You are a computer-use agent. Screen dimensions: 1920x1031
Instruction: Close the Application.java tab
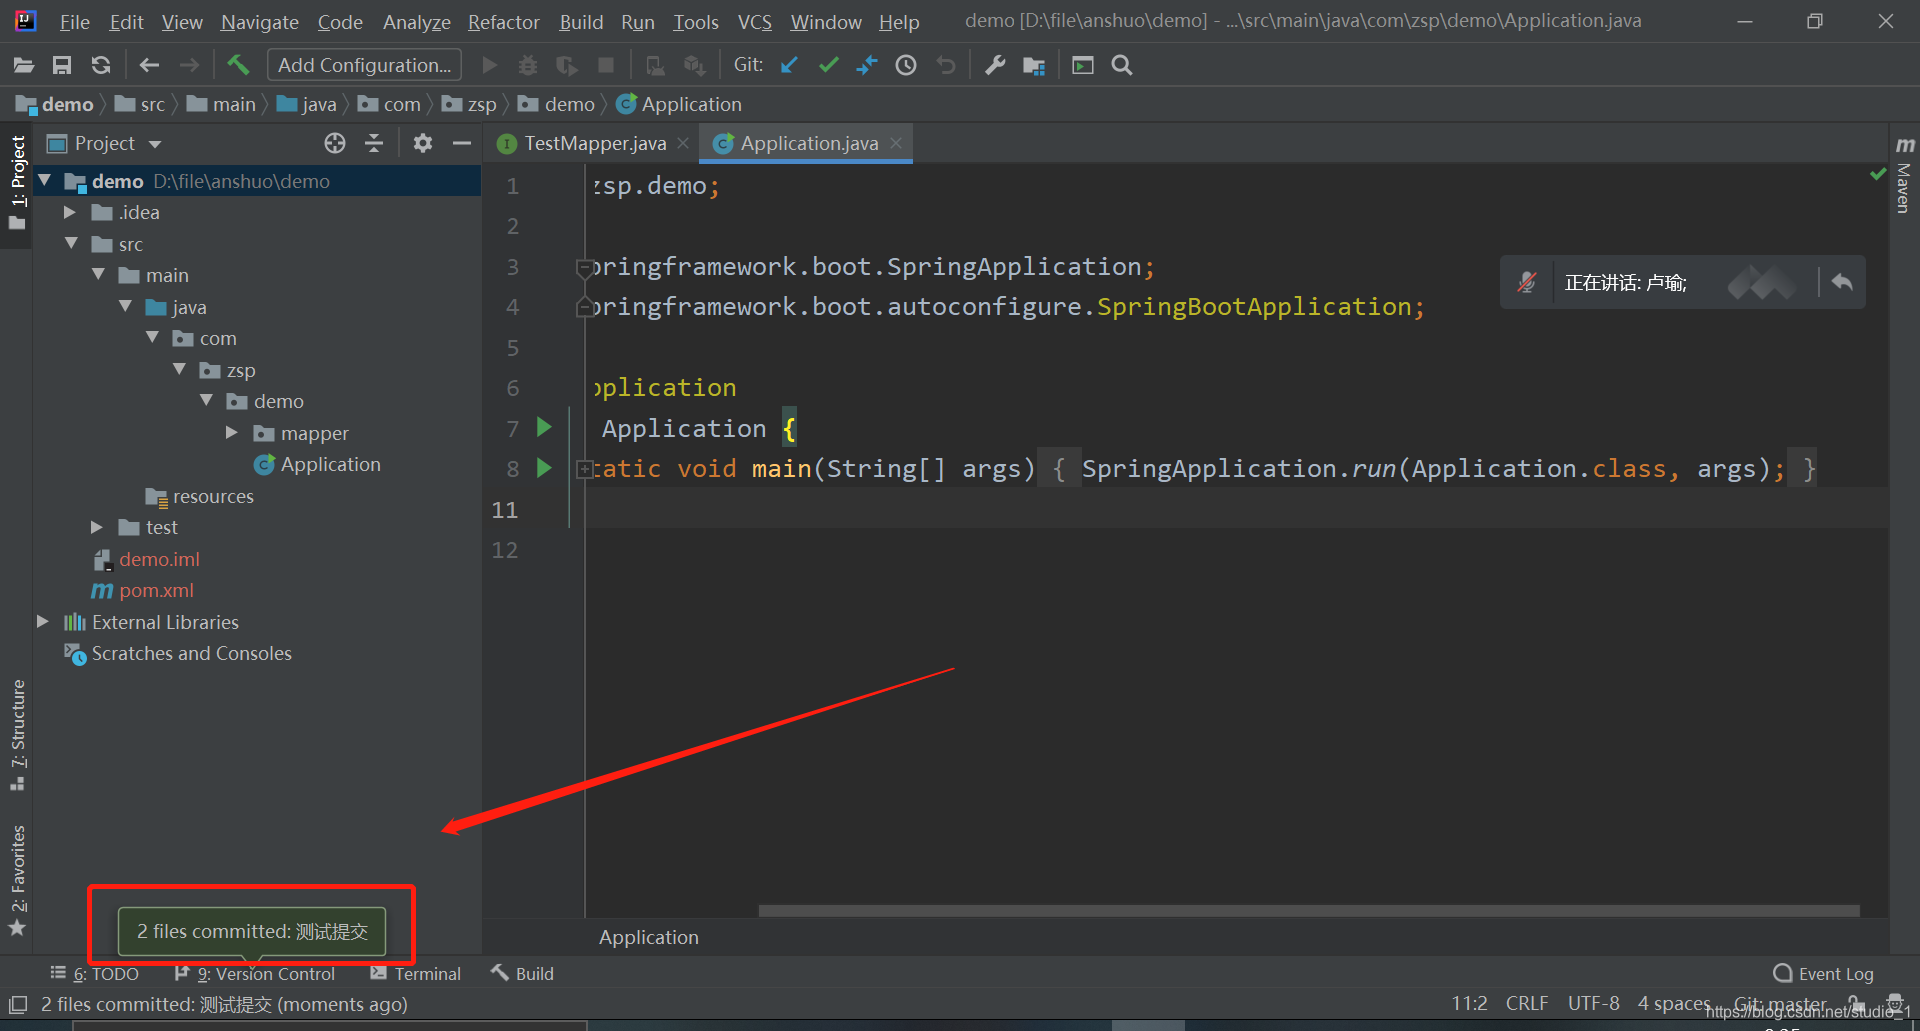(x=896, y=143)
